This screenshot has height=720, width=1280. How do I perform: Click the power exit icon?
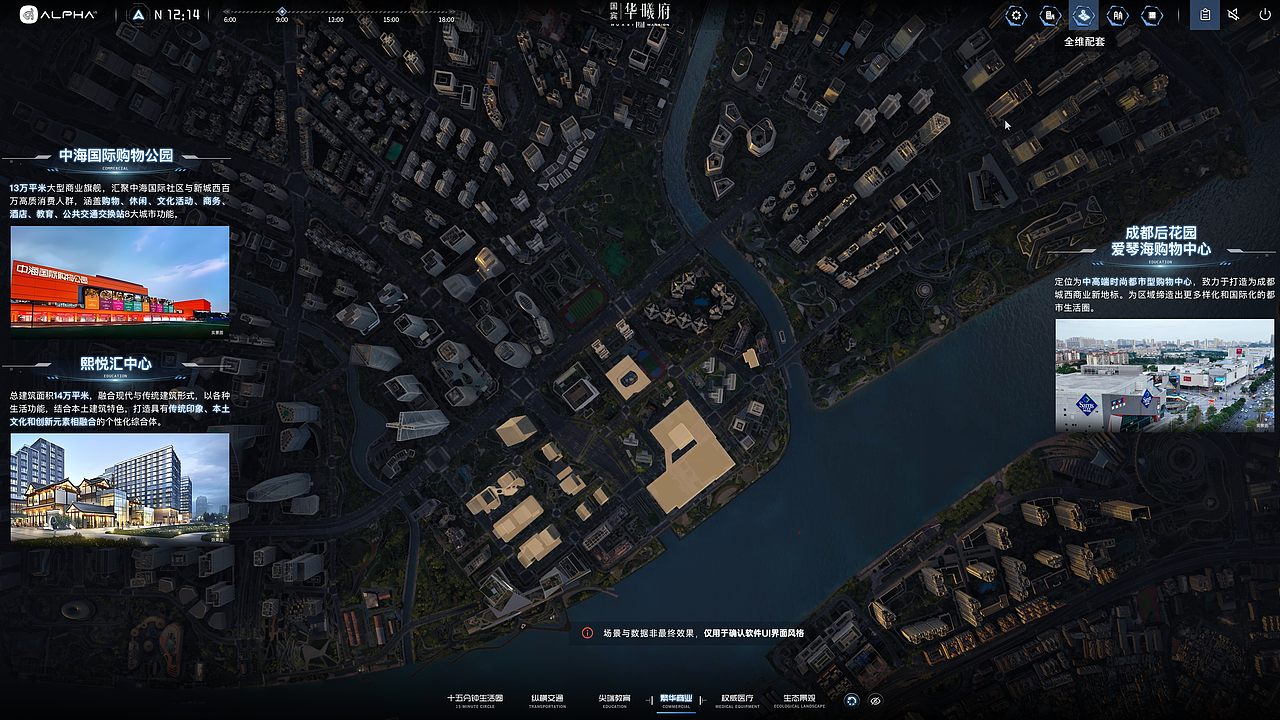[1264, 15]
